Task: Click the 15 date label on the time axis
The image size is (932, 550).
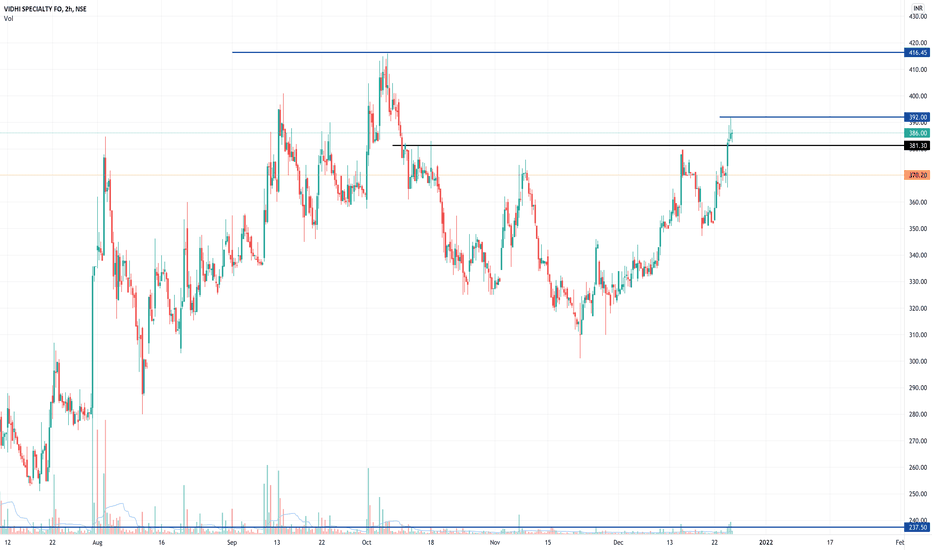Action: [548, 542]
